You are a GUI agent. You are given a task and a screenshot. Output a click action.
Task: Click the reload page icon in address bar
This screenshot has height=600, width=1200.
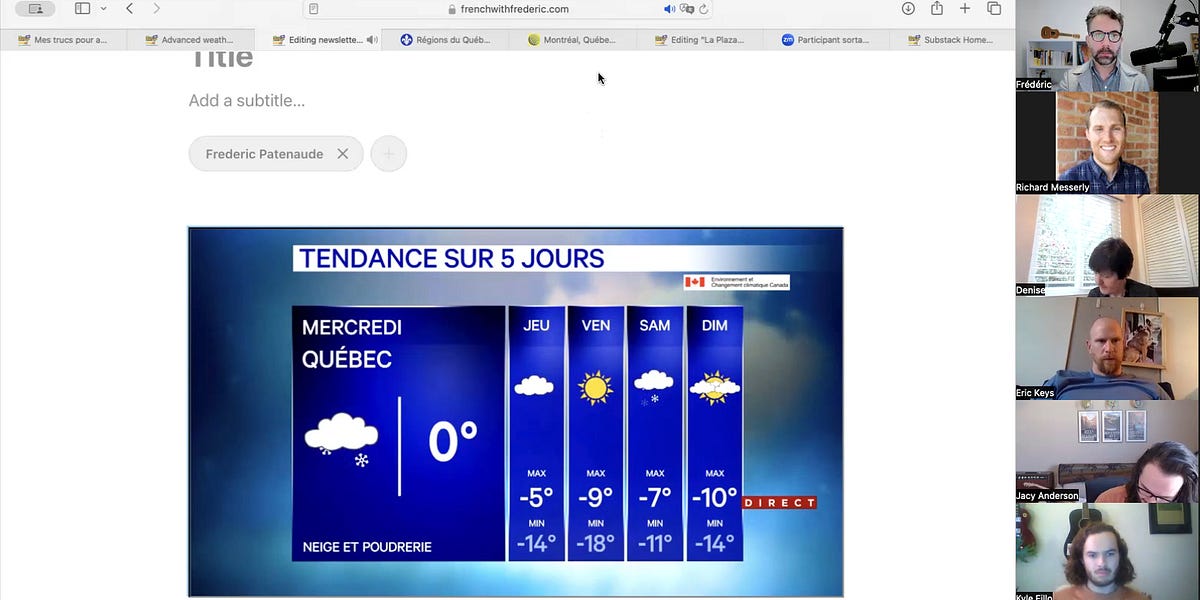click(703, 8)
